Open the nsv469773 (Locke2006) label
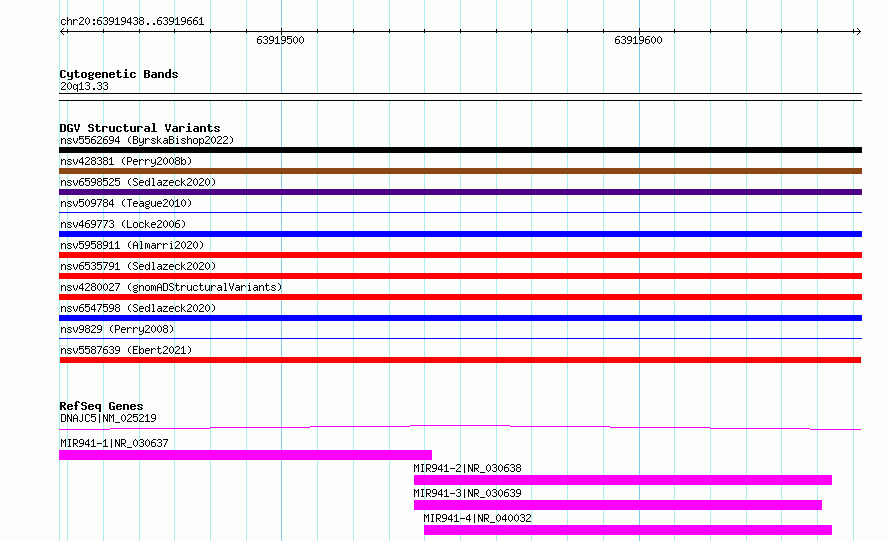Viewport: 890px width, 541px height. (x=123, y=224)
